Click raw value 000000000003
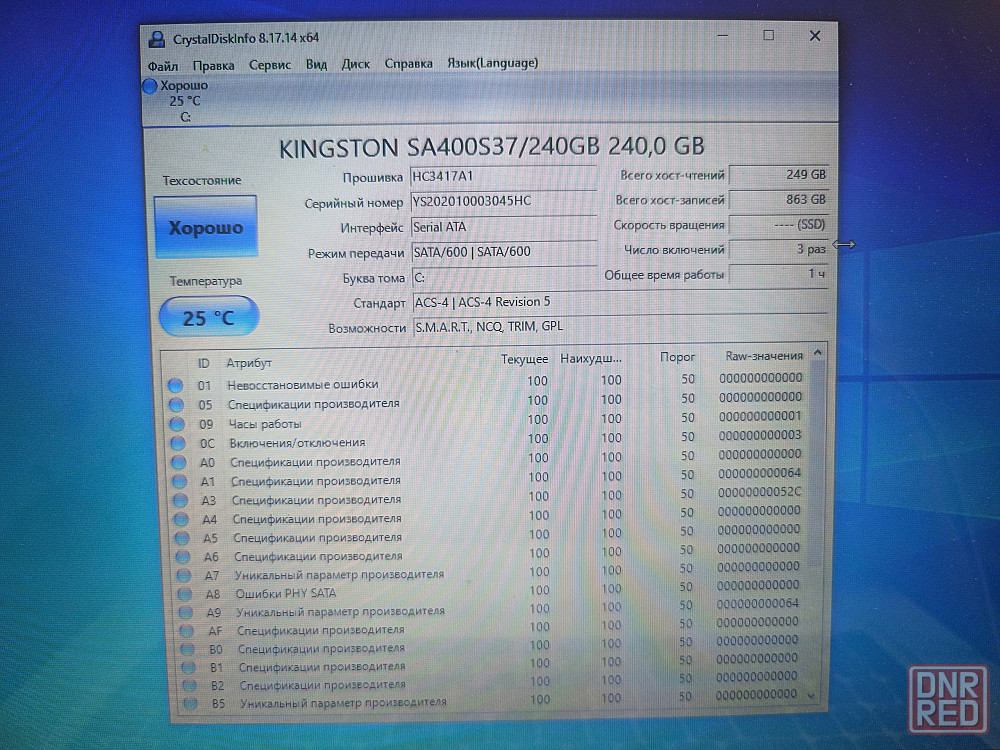This screenshot has height=750, width=1000. pyautogui.click(x=760, y=435)
